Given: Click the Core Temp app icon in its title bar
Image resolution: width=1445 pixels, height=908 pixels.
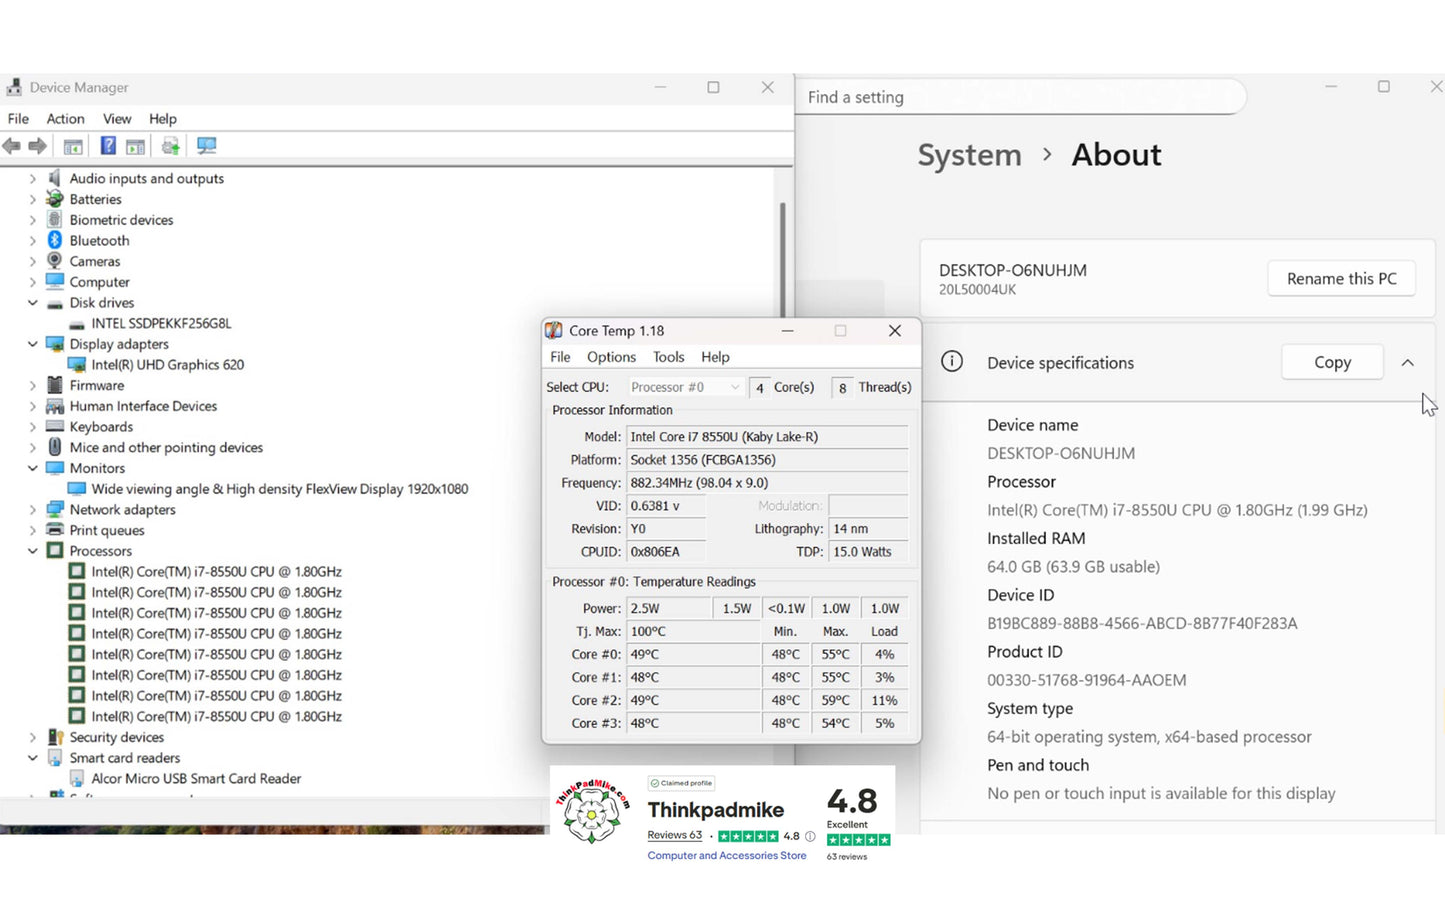Looking at the screenshot, I should (554, 331).
